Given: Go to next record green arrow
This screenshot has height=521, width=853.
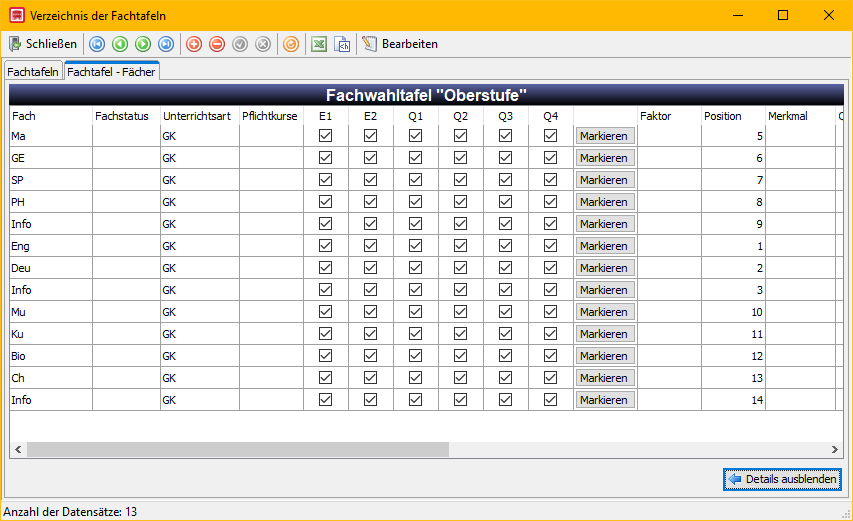Looking at the screenshot, I should point(143,44).
